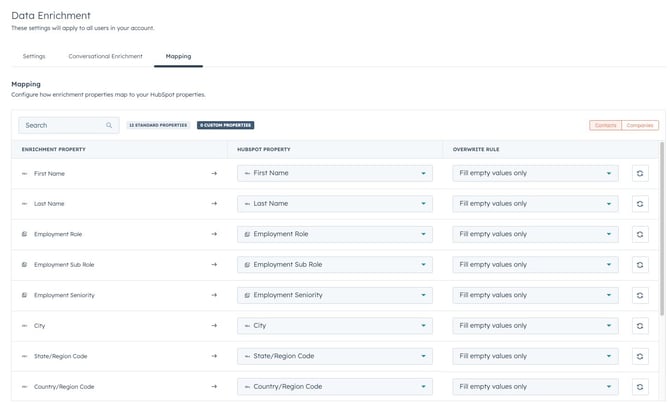Click the refresh icon in Last Name row
The height and width of the screenshot is (404, 670).
coord(640,204)
